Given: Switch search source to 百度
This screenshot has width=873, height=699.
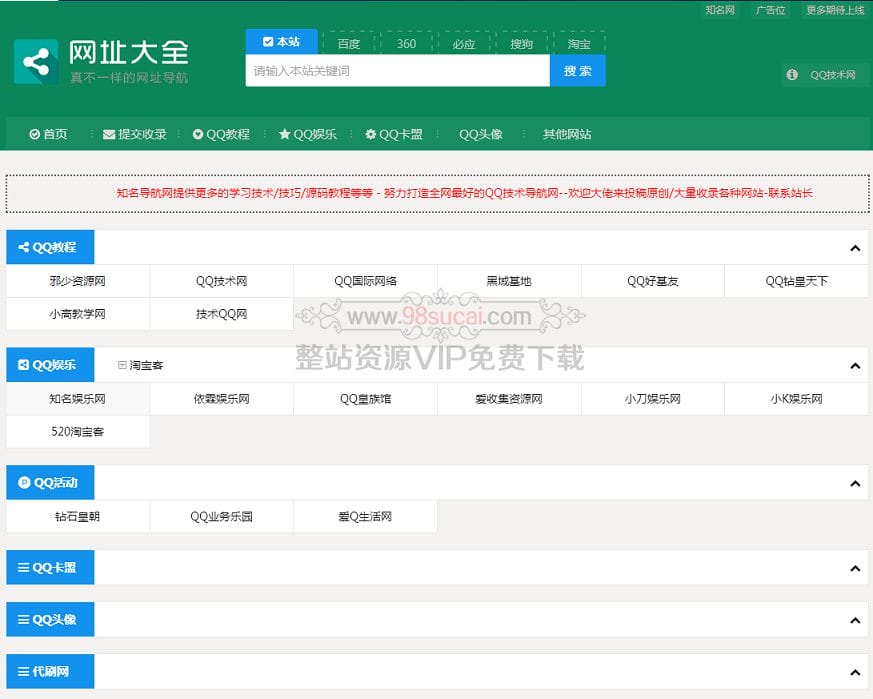Looking at the screenshot, I should click(x=347, y=43).
